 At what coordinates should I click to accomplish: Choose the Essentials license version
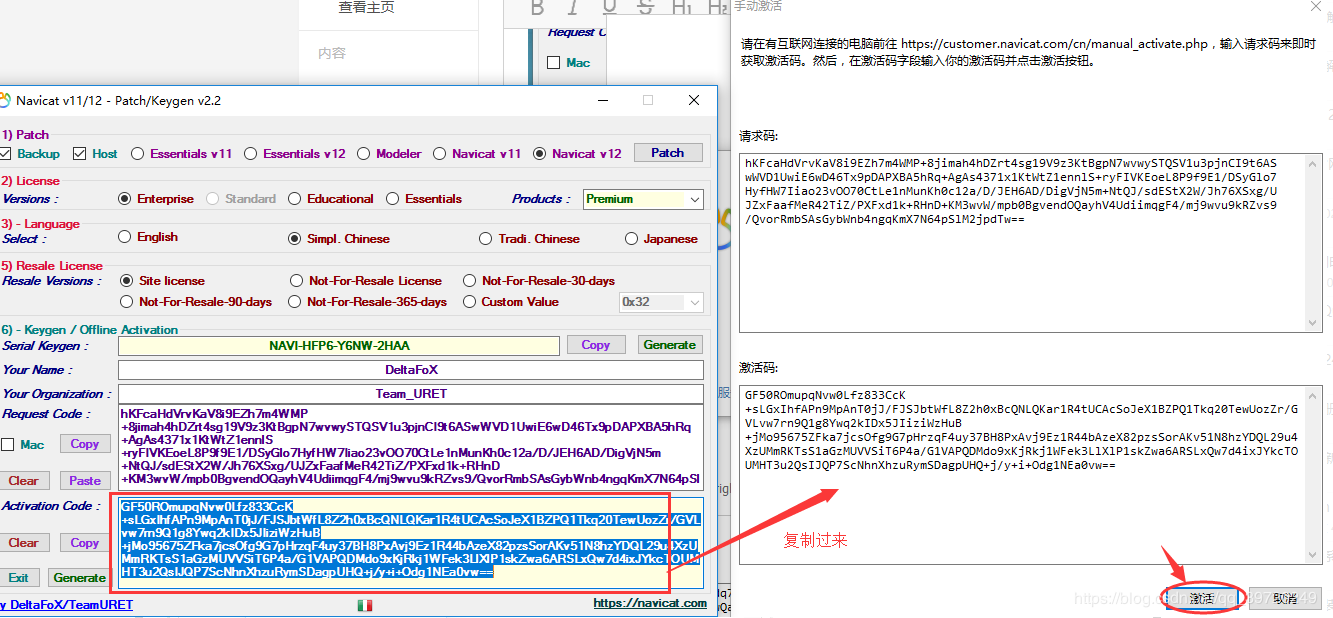[392, 198]
